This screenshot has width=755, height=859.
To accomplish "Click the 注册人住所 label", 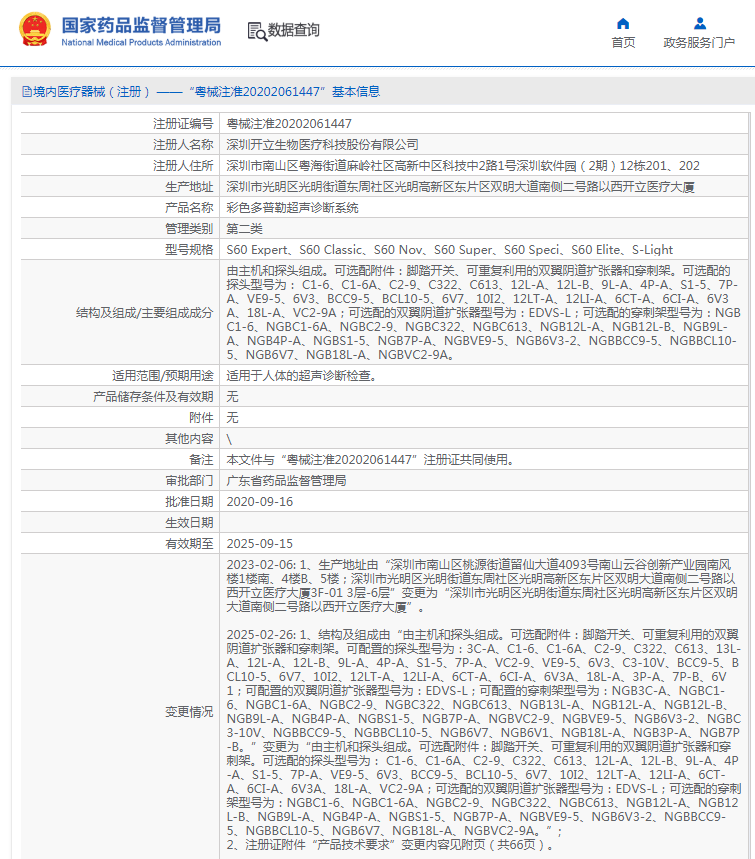I will [183, 165].
